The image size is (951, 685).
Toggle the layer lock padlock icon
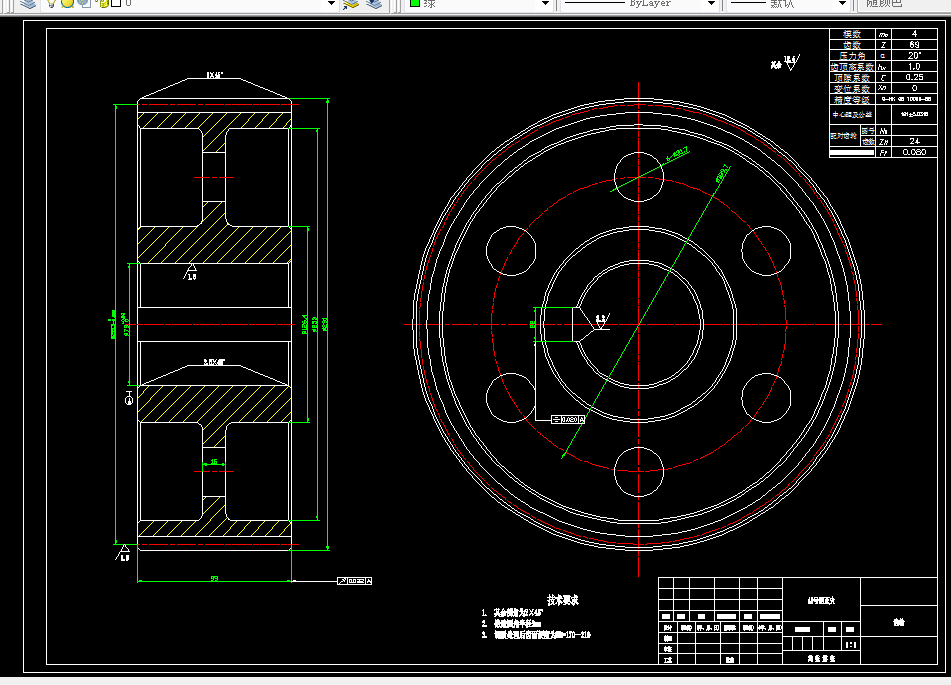click(x=104, y=3)
